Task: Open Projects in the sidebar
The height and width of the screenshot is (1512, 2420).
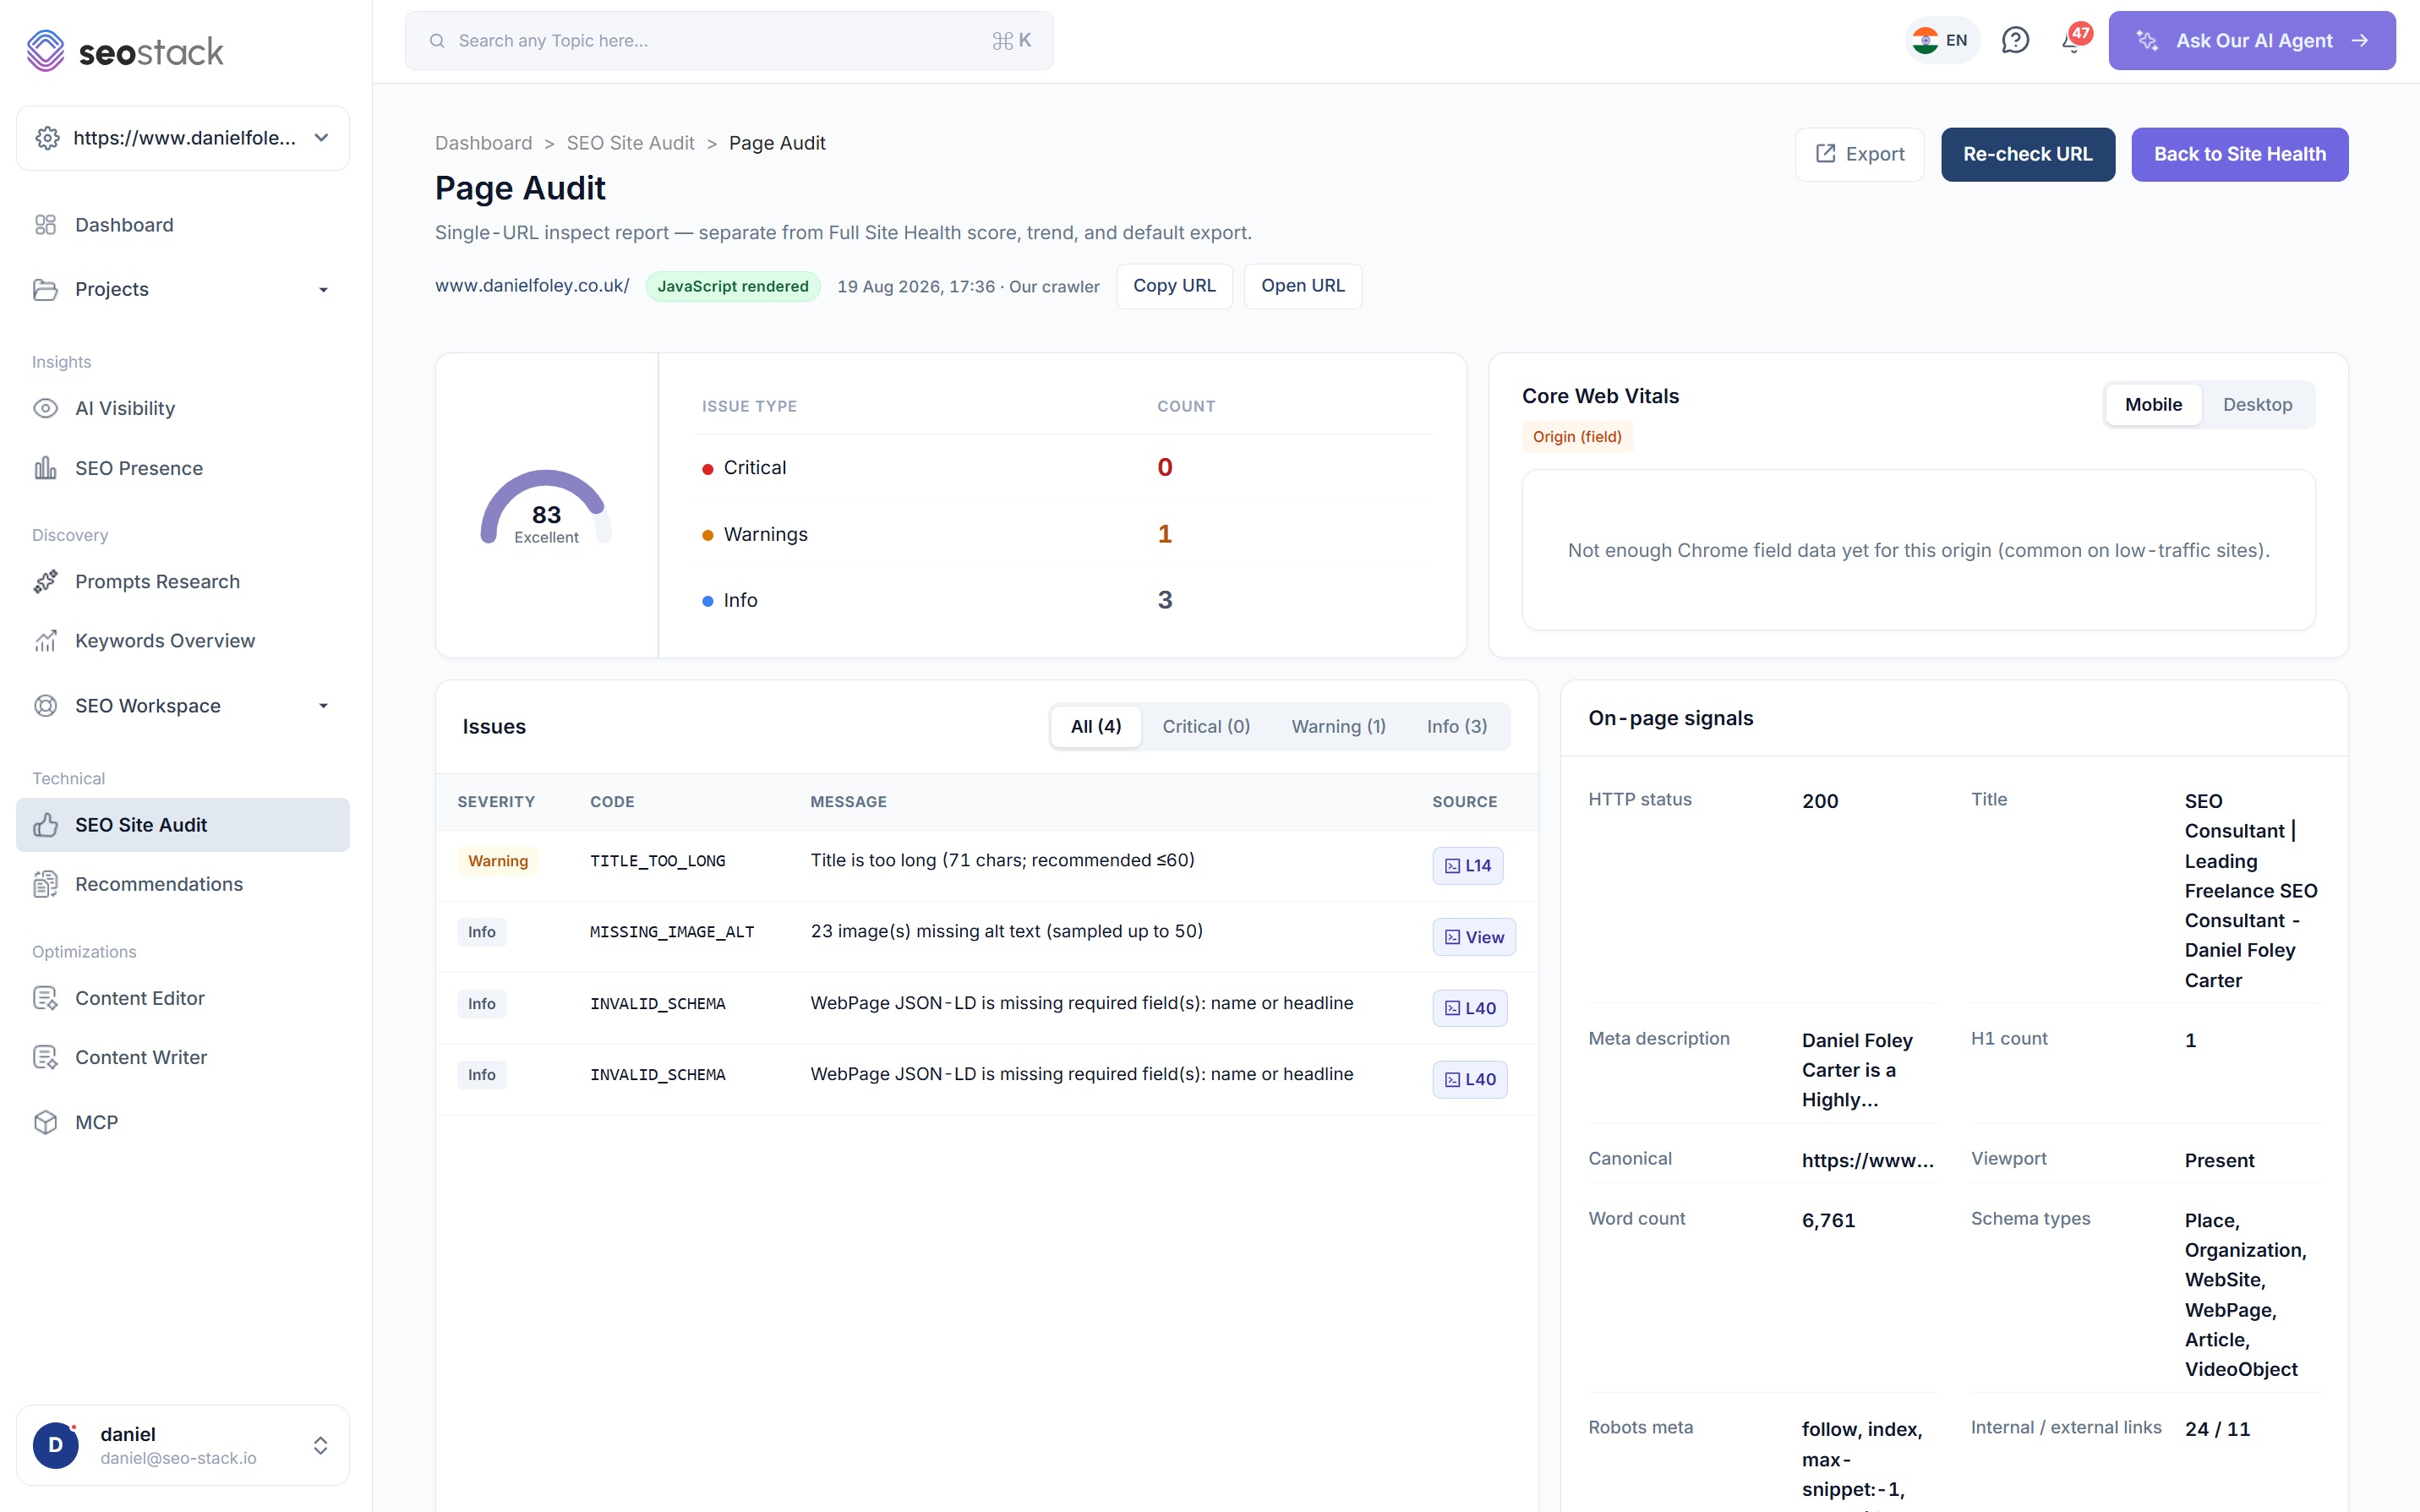Action: tap(183, 289)
